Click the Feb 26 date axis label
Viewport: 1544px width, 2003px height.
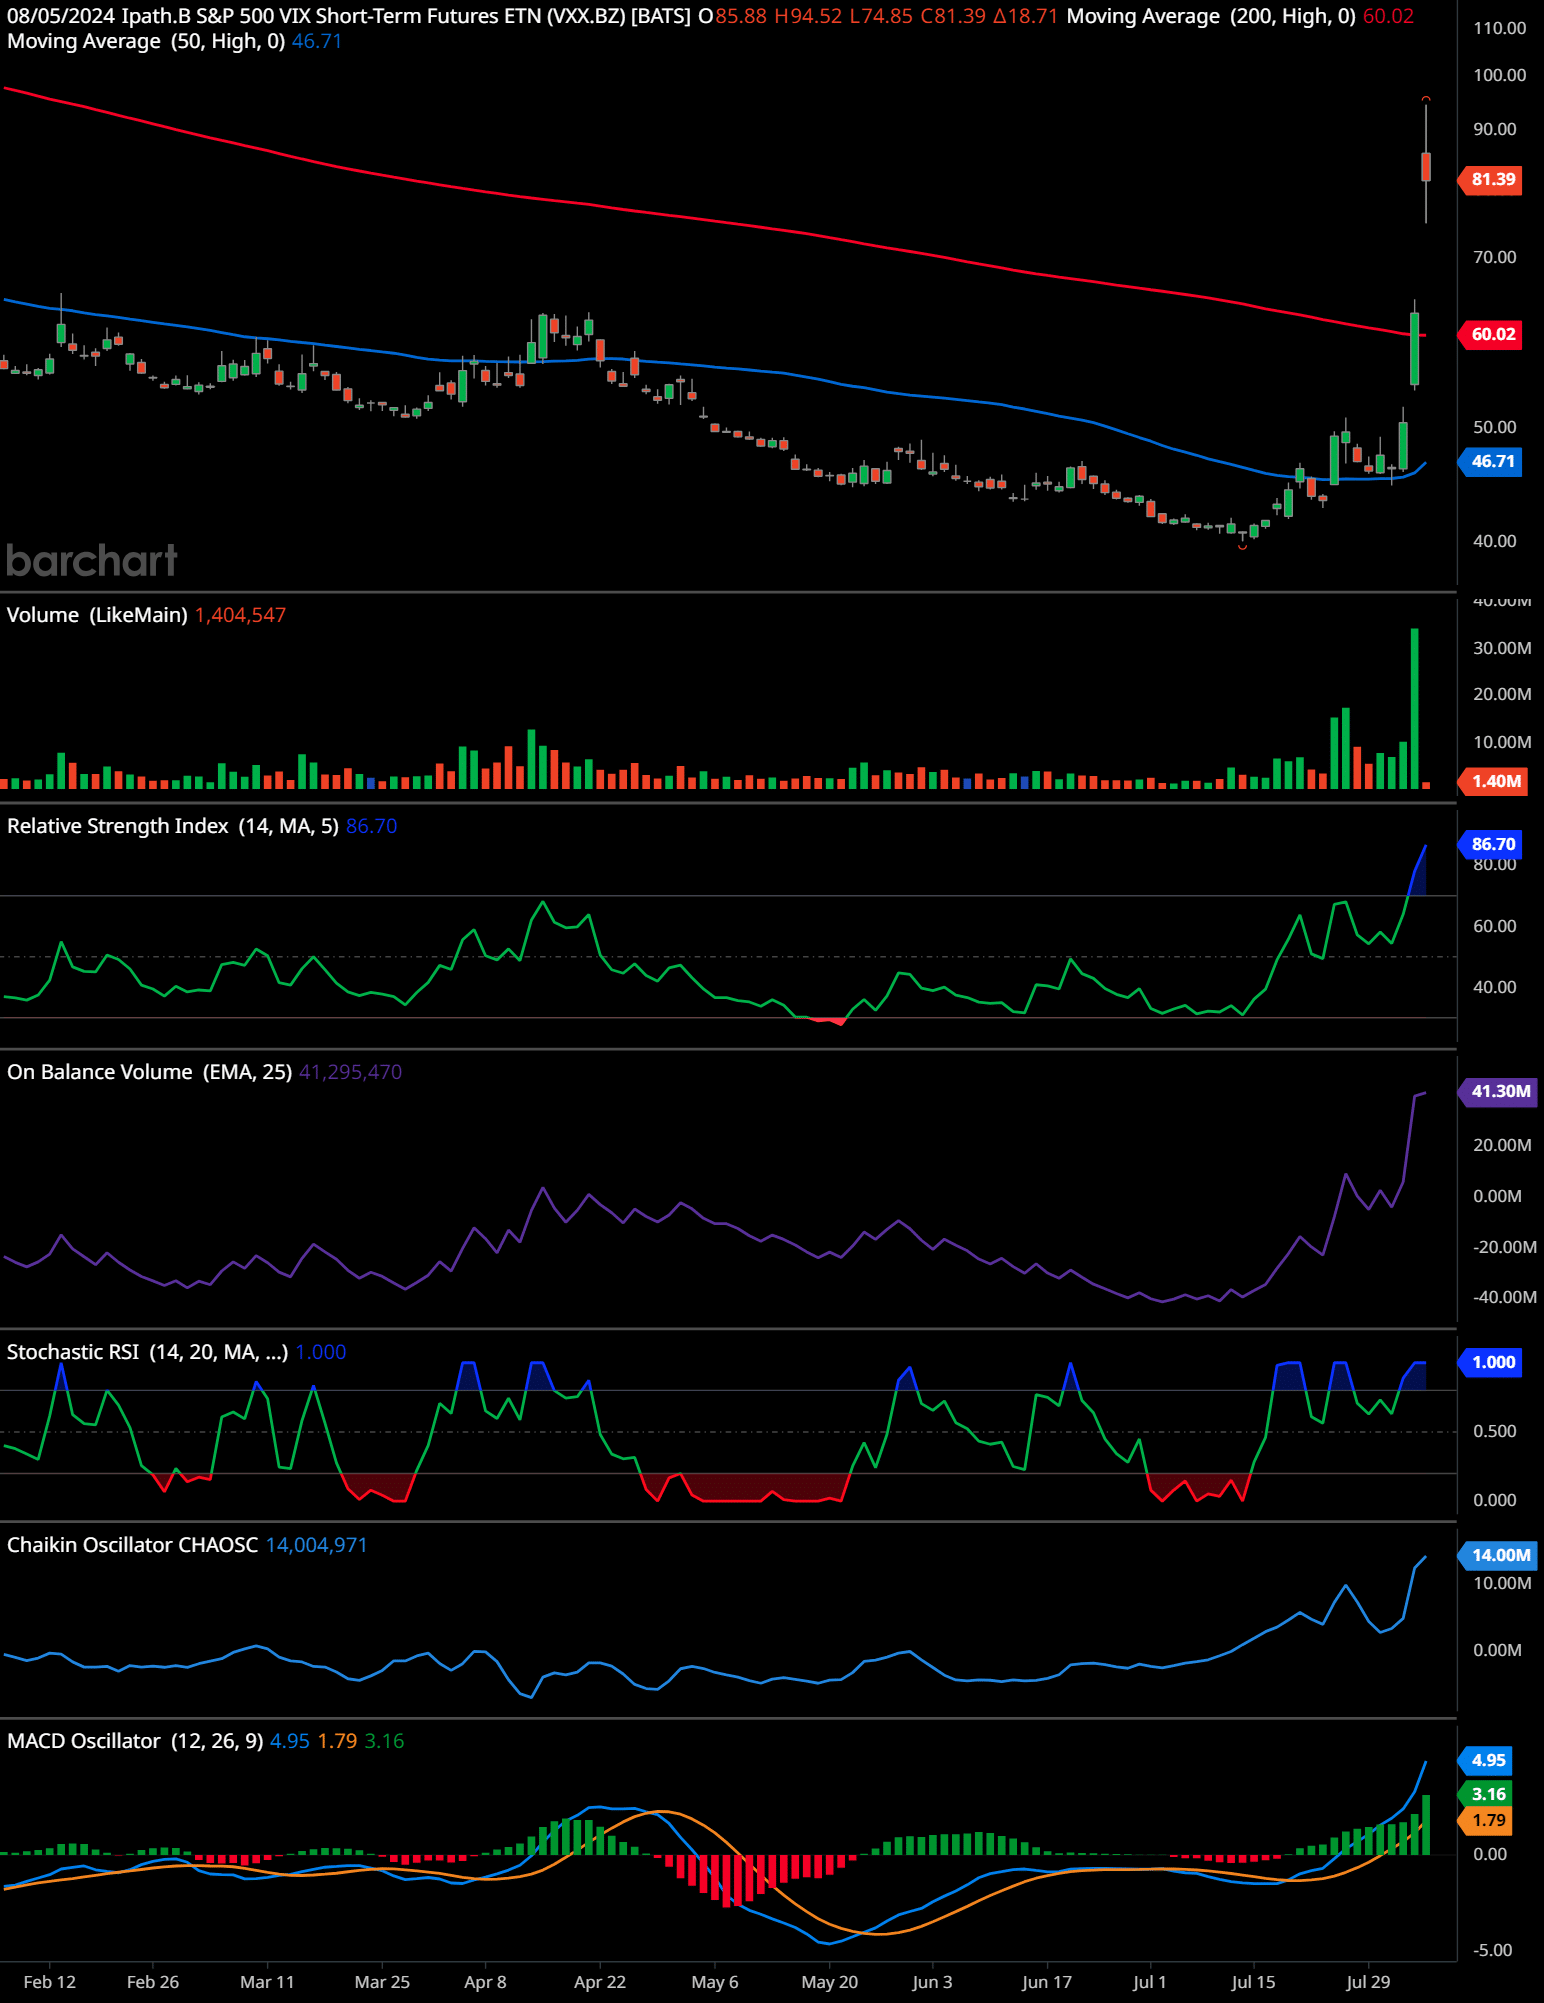point(153,1982)
